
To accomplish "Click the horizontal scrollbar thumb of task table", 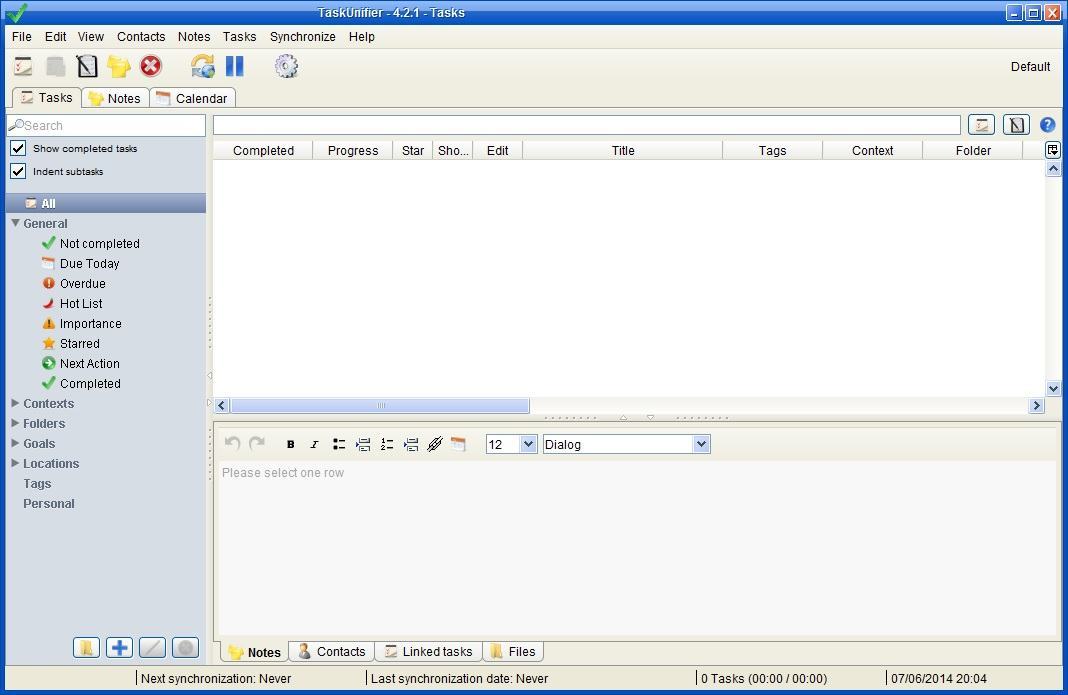I will pos(380,405).
